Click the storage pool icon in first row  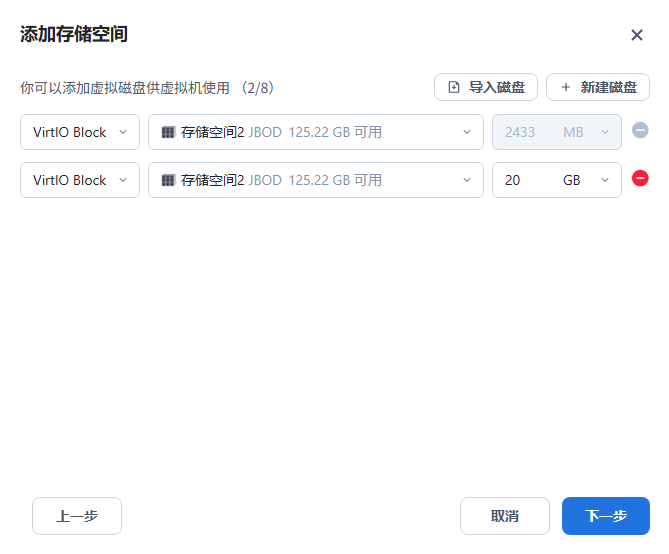(x=168, y=132)
